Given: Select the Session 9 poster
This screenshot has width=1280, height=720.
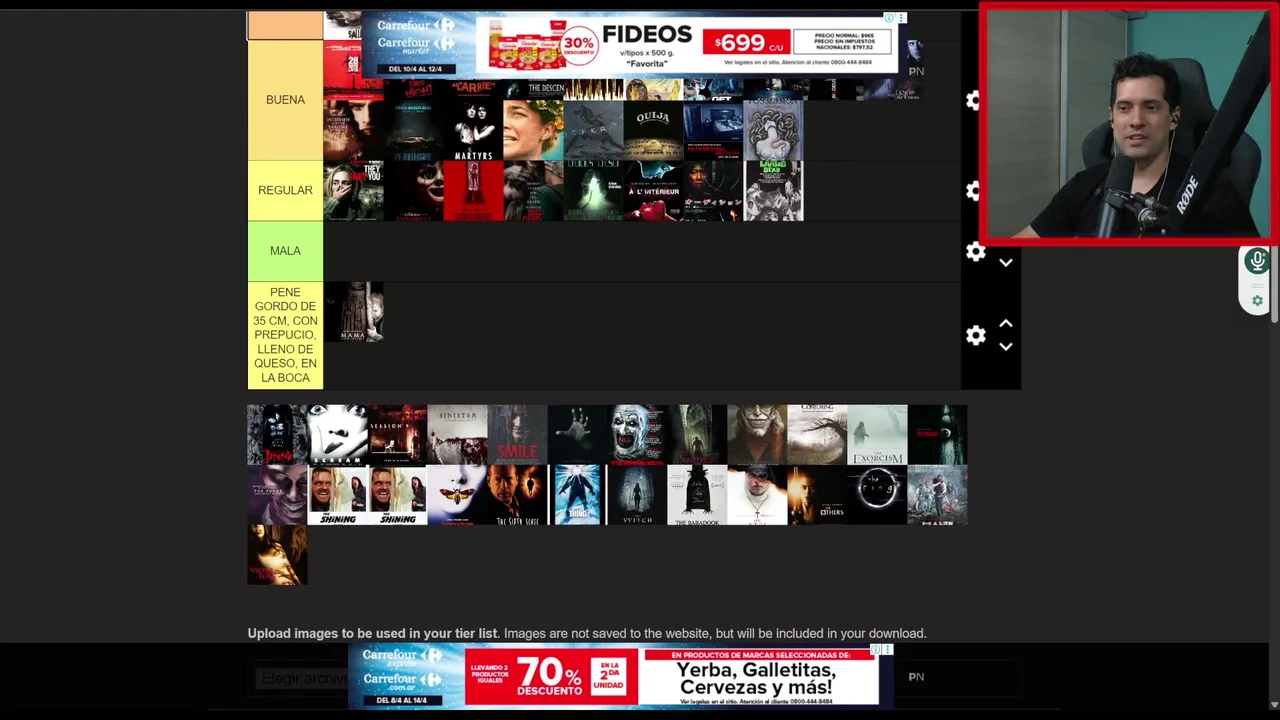Looking at the screenshot, I should pos(397,435).
